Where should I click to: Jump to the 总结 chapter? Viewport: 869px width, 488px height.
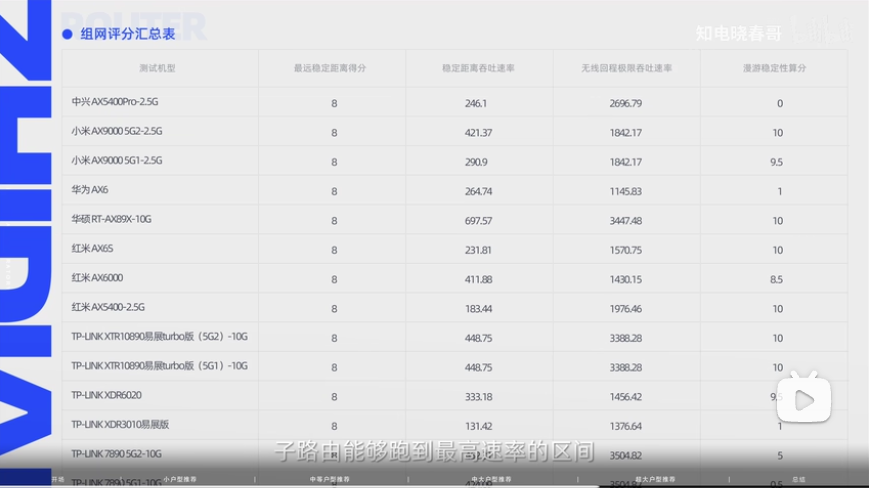point(798,480)
